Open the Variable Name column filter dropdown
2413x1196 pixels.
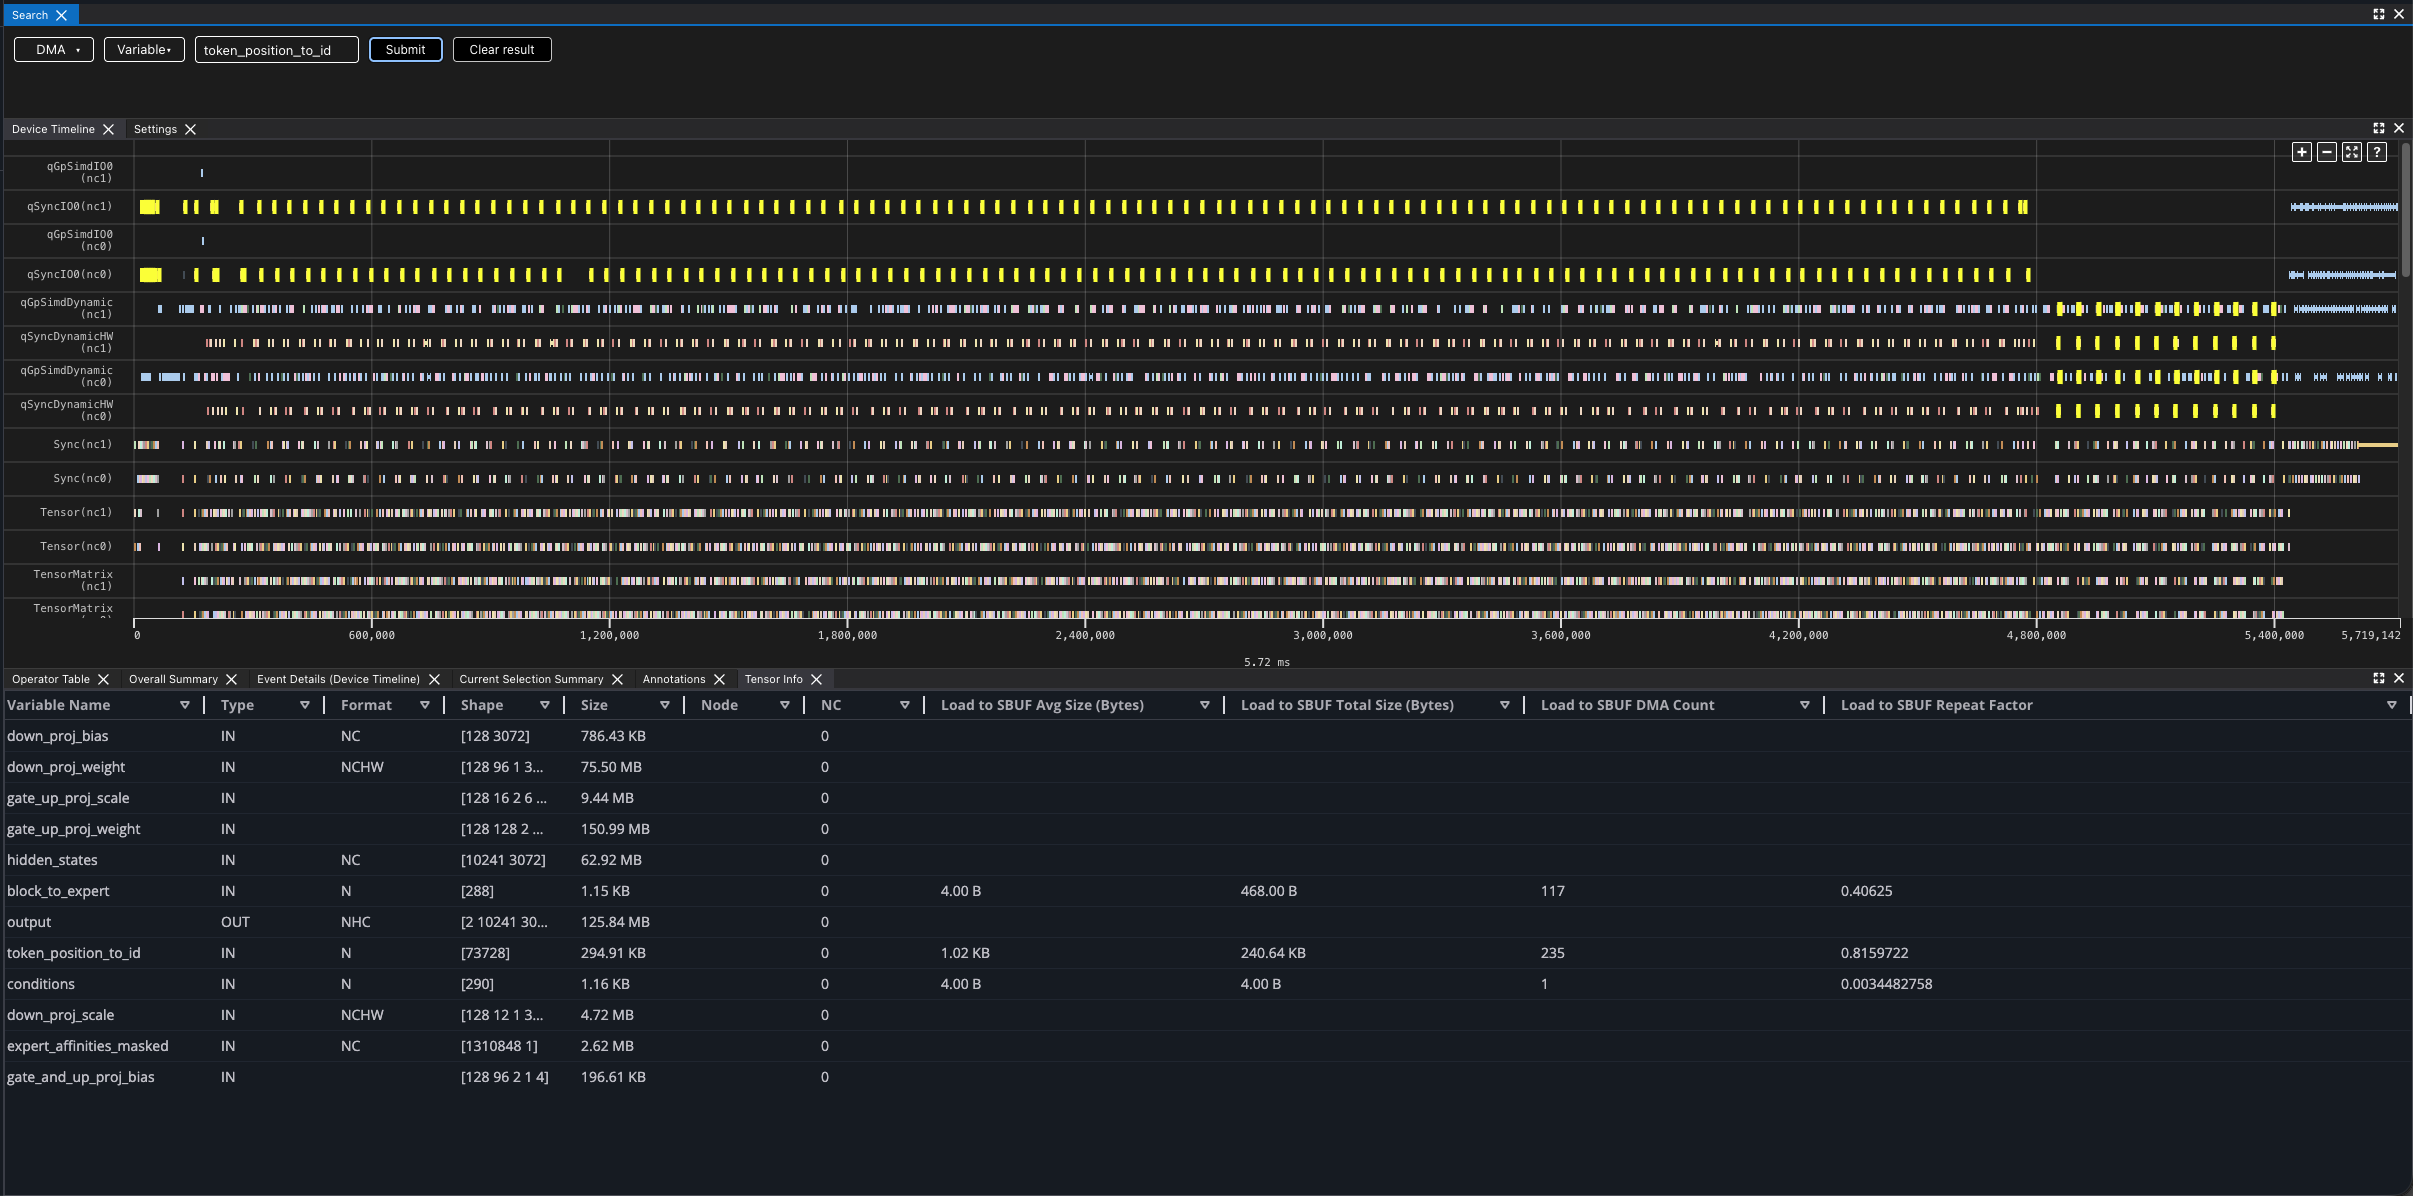pyautogui.click(x=184, y=704)
